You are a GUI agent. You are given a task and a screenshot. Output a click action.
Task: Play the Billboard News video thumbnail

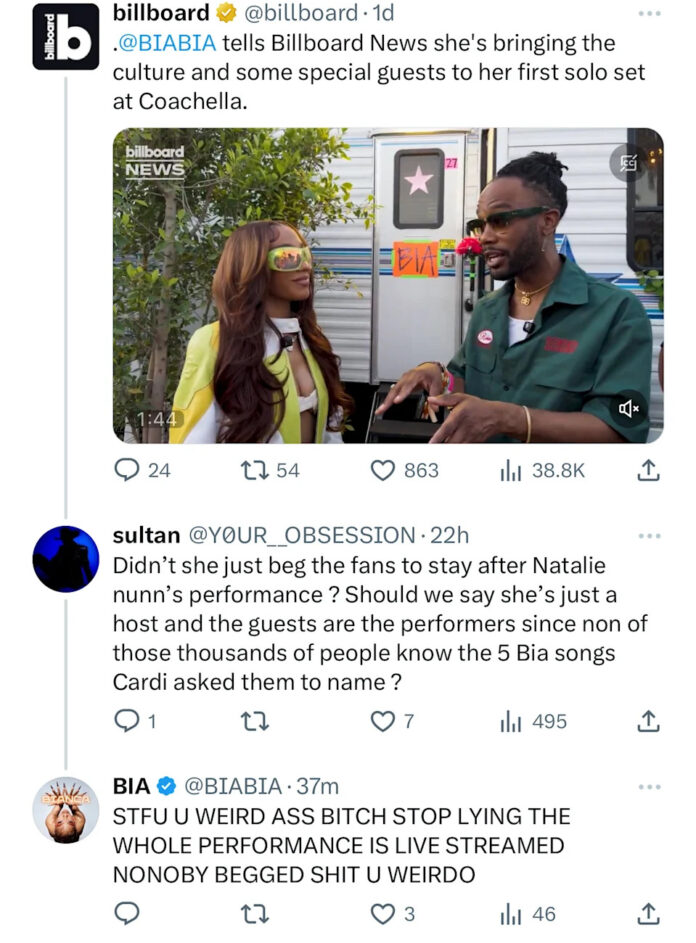(388, 285)
